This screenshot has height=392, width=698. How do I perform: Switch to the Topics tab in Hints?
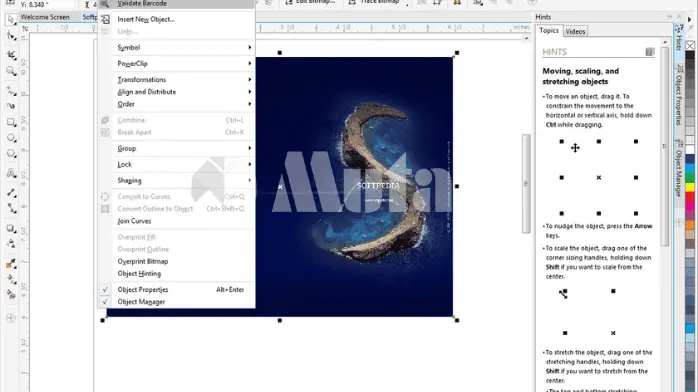pyautogui.click(x=548, y=30)
